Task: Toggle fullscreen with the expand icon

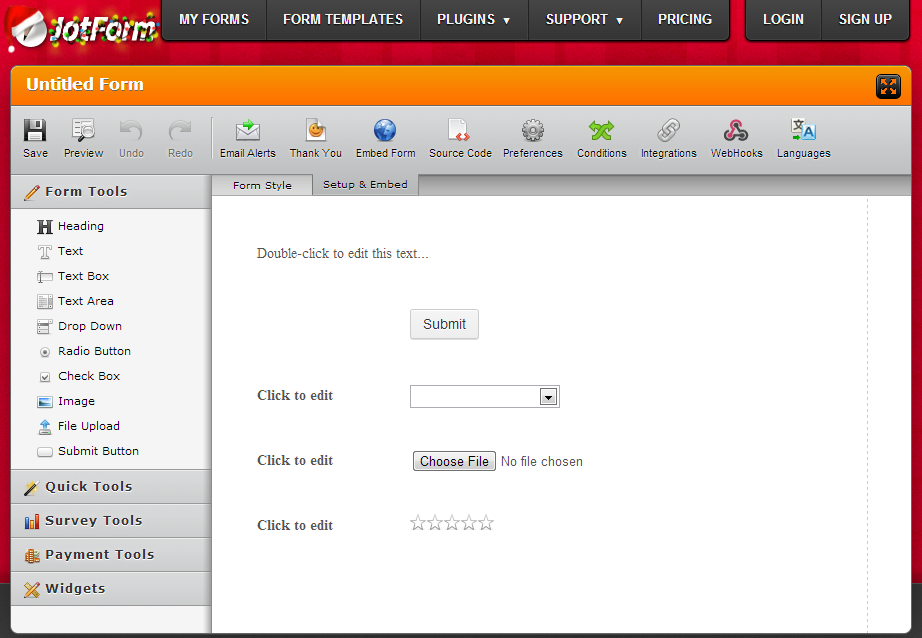Action: coord(888,86)
